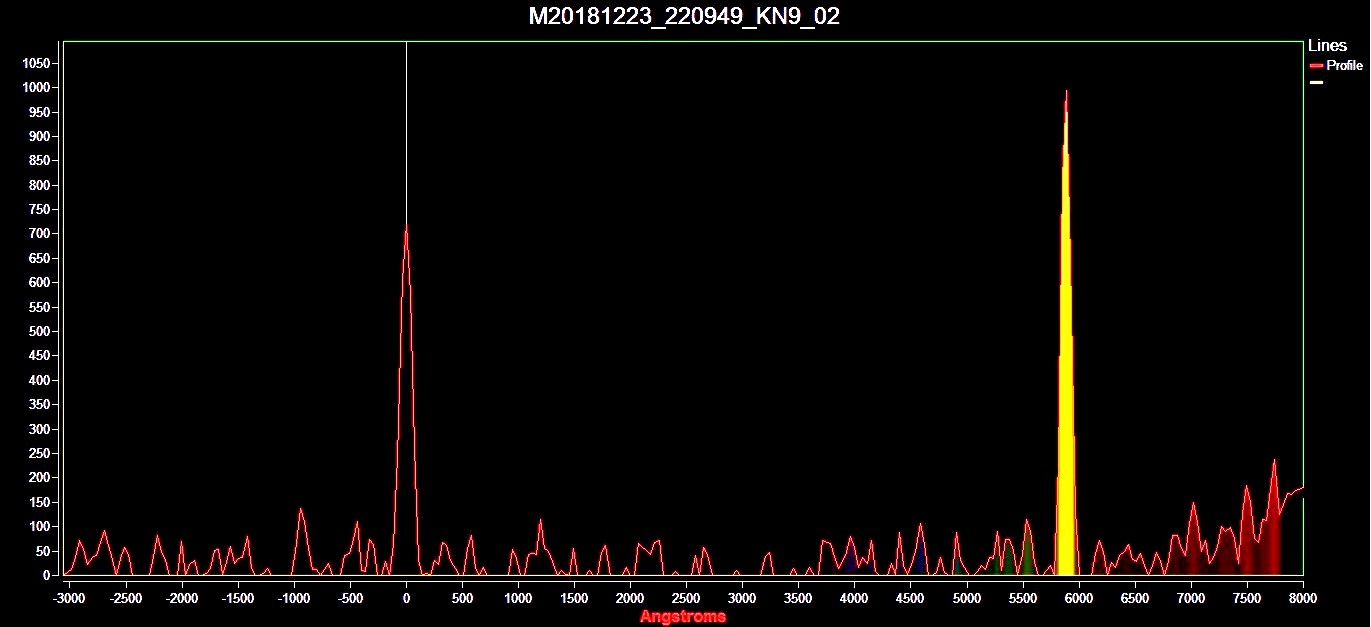Select the red "Angstroms" axis title
Image resolution: width=1371 pixels, height=627 pixels.
(683, 617)
